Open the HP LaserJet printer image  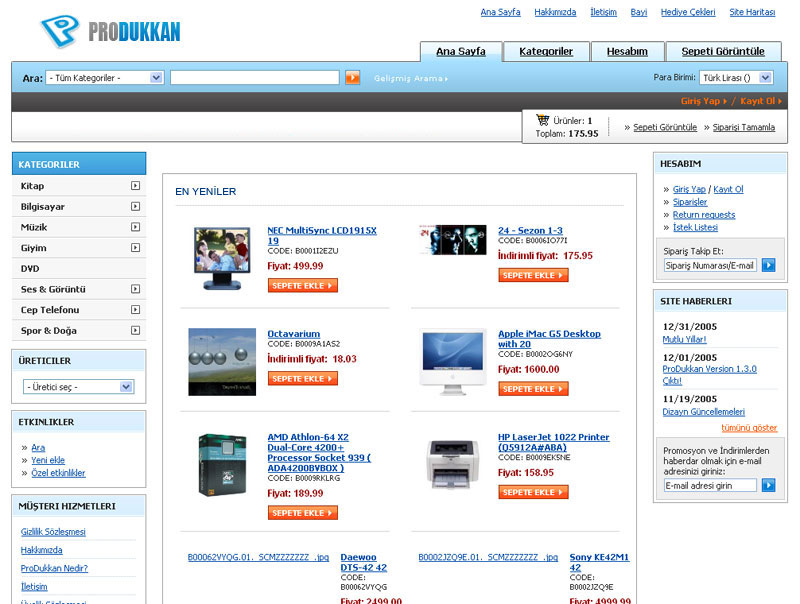(x=453, y=464)
